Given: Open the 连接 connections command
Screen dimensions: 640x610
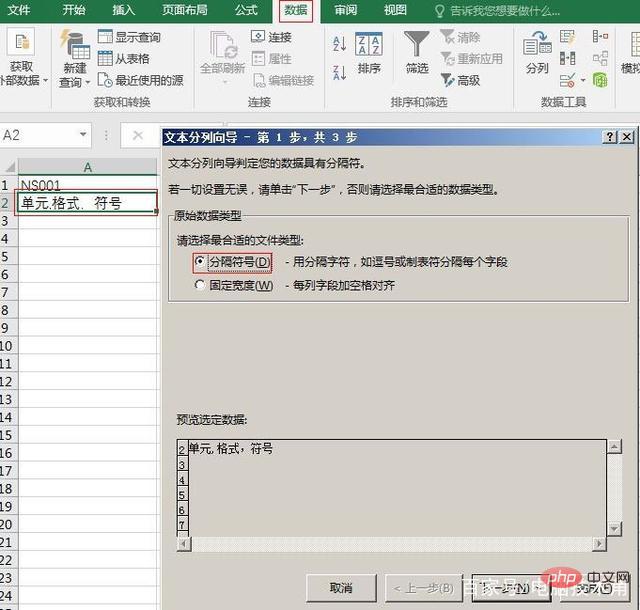Looking at the screenshot, I should pos(271,37).
